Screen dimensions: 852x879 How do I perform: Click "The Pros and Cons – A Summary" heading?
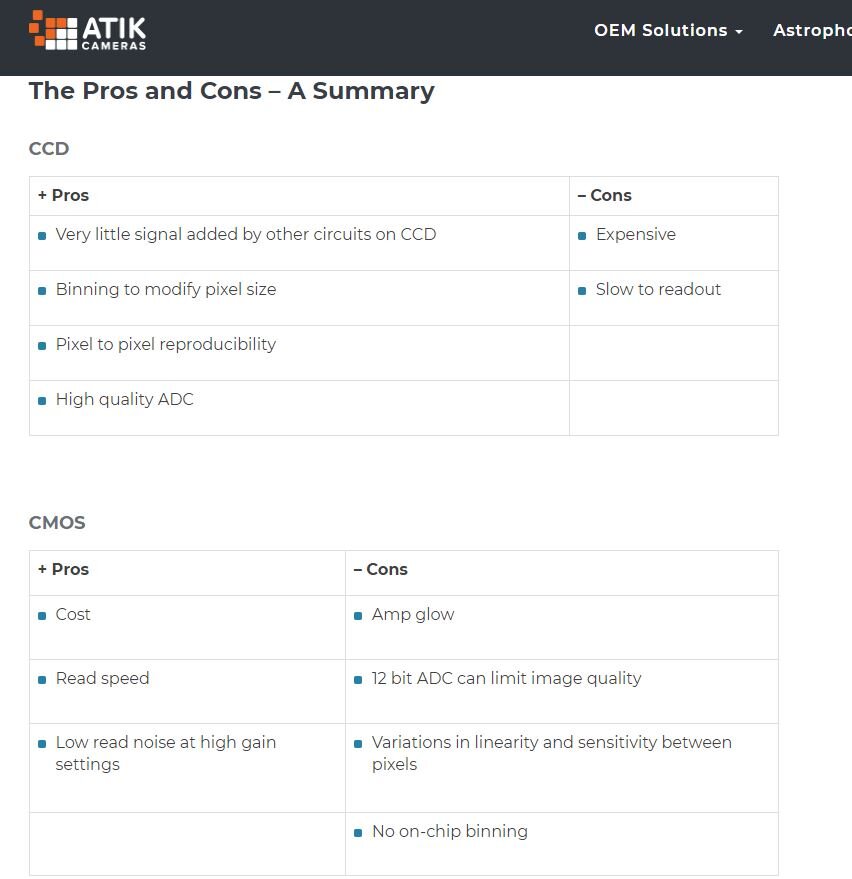click(232, 91)
